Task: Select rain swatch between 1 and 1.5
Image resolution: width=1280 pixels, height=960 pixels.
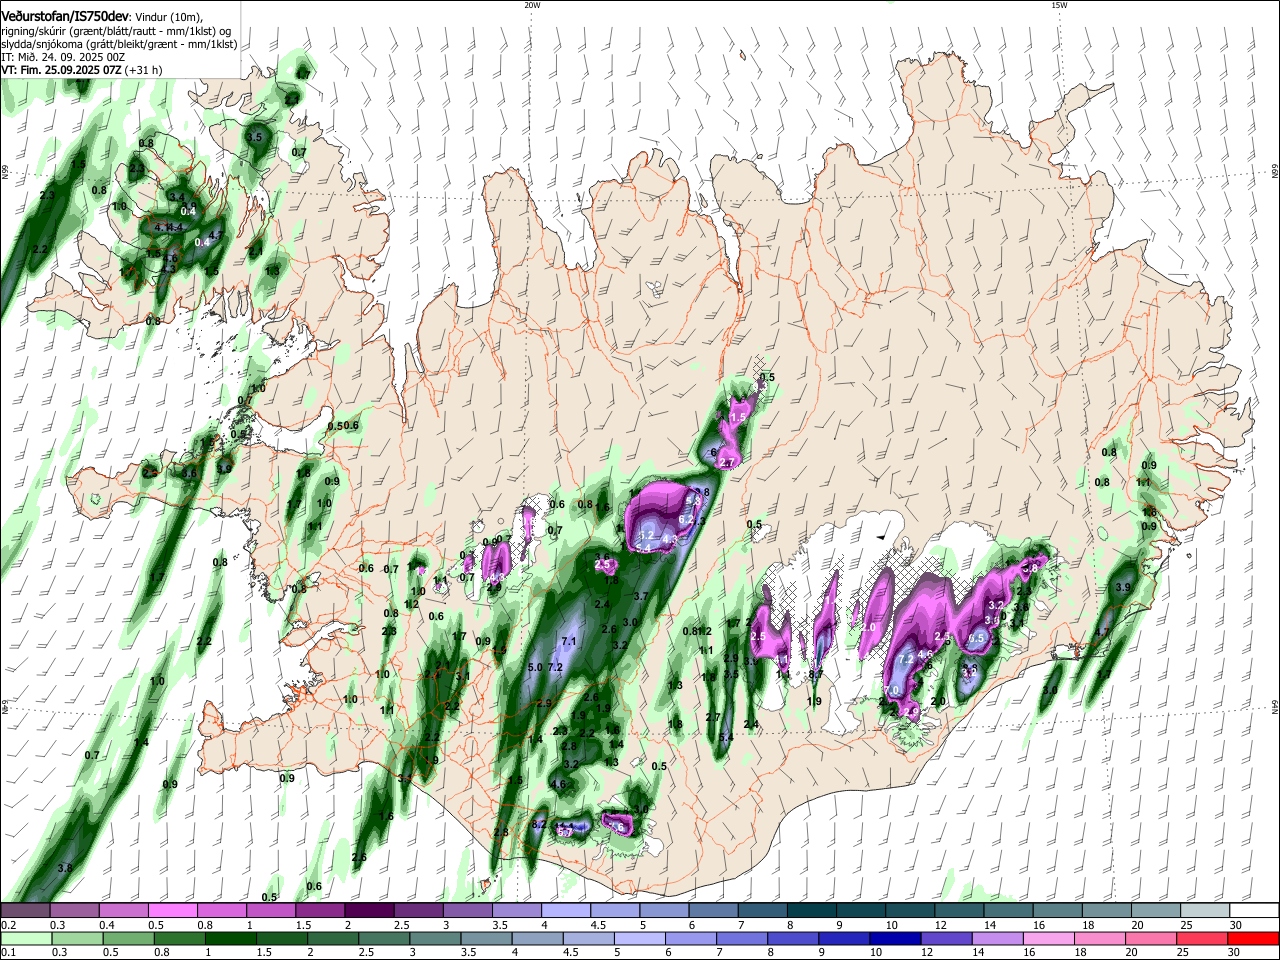Action: (x=232, y=939)
